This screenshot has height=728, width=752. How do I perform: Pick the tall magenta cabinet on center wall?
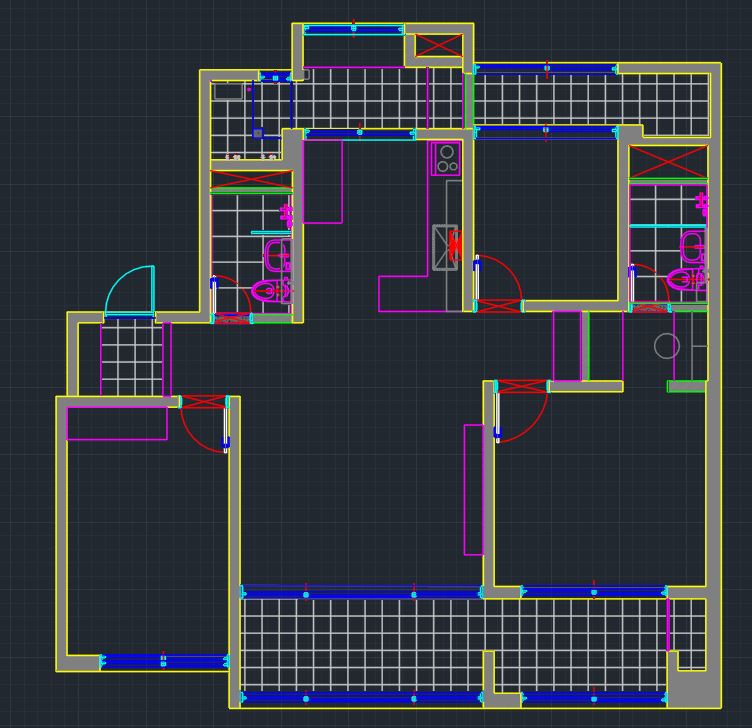[x=473, y=489]
